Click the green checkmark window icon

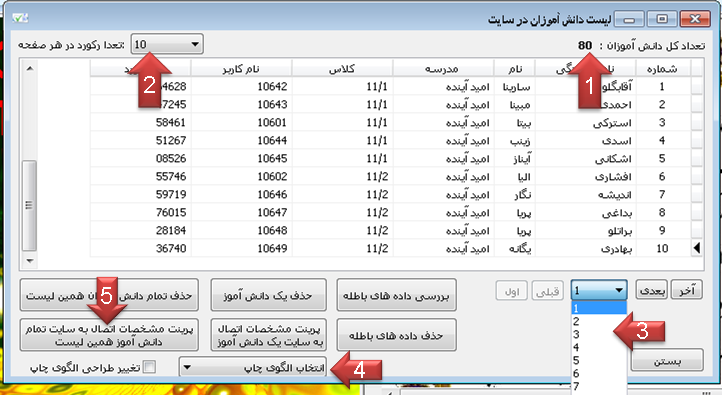coord(20,18)
